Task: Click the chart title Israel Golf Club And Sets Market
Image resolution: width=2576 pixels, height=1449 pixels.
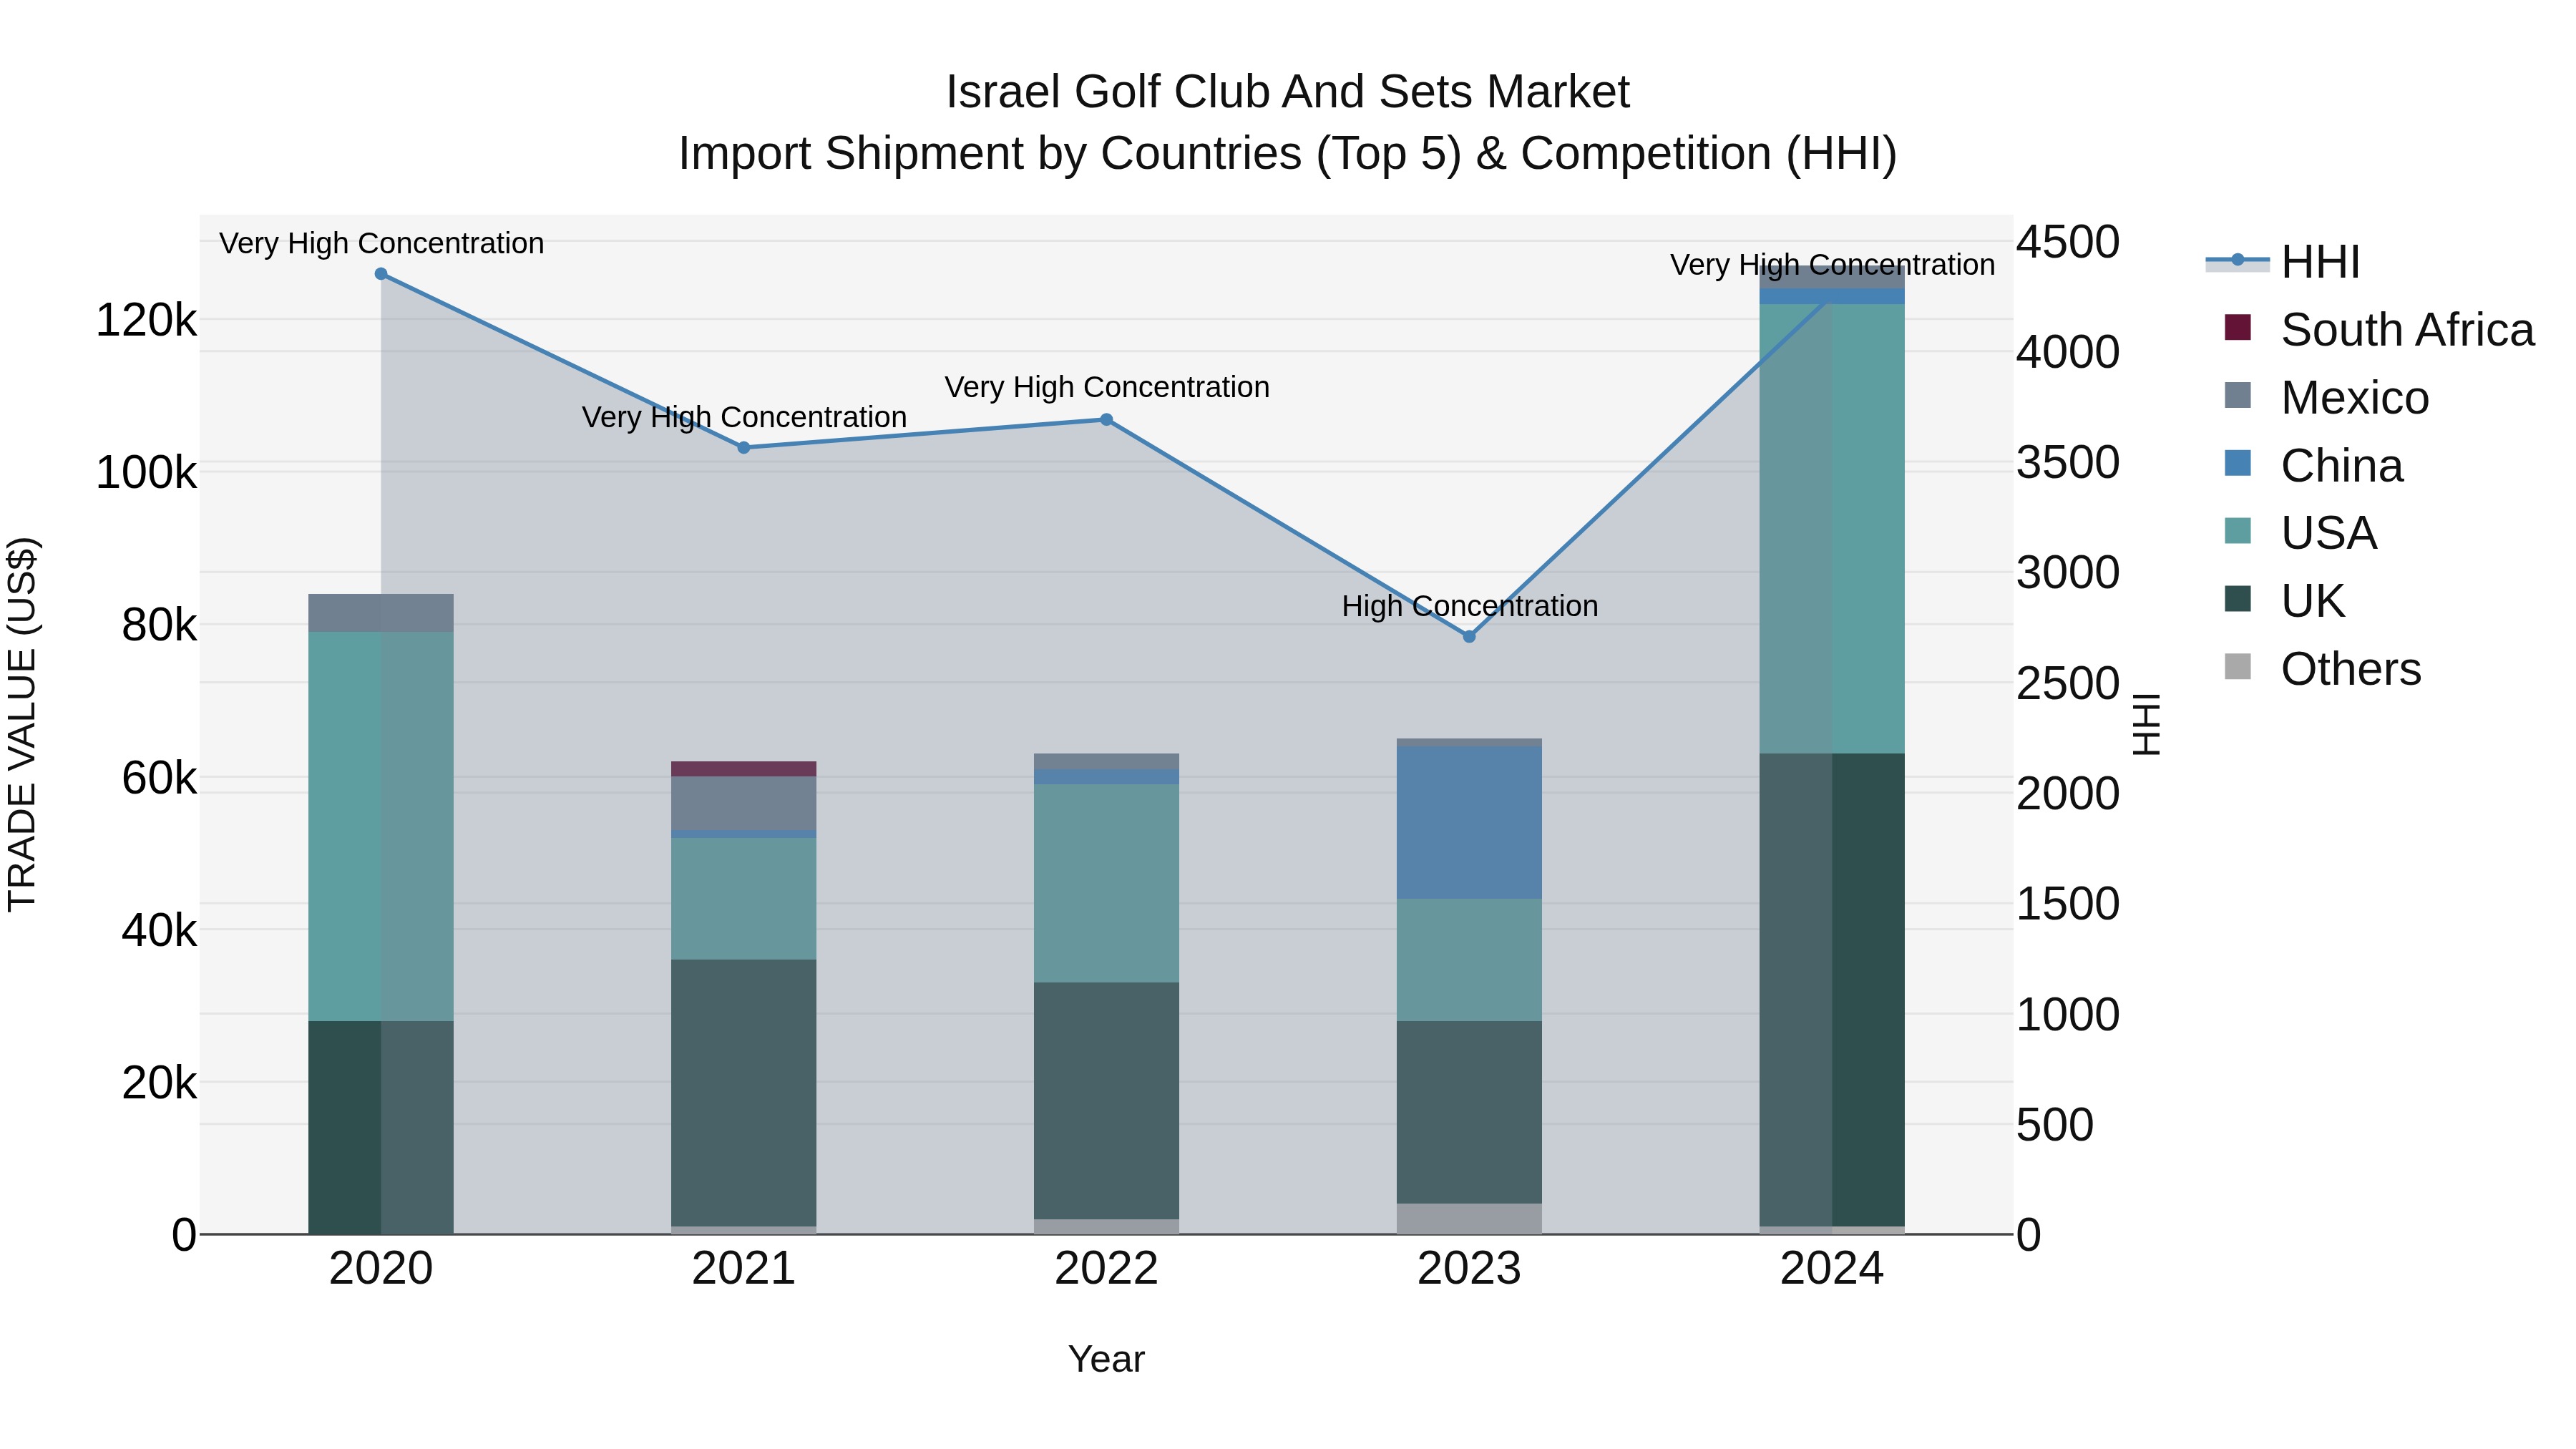Action: tap(1288, 92)
